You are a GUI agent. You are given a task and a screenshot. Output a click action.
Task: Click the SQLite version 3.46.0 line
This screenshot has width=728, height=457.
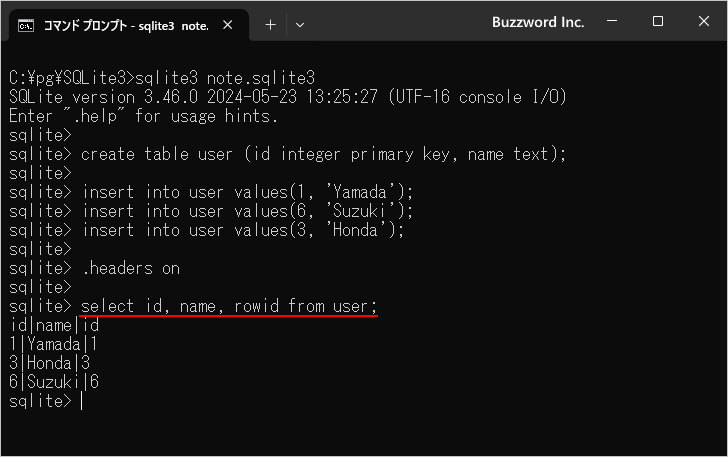click(x=287, y=97)
